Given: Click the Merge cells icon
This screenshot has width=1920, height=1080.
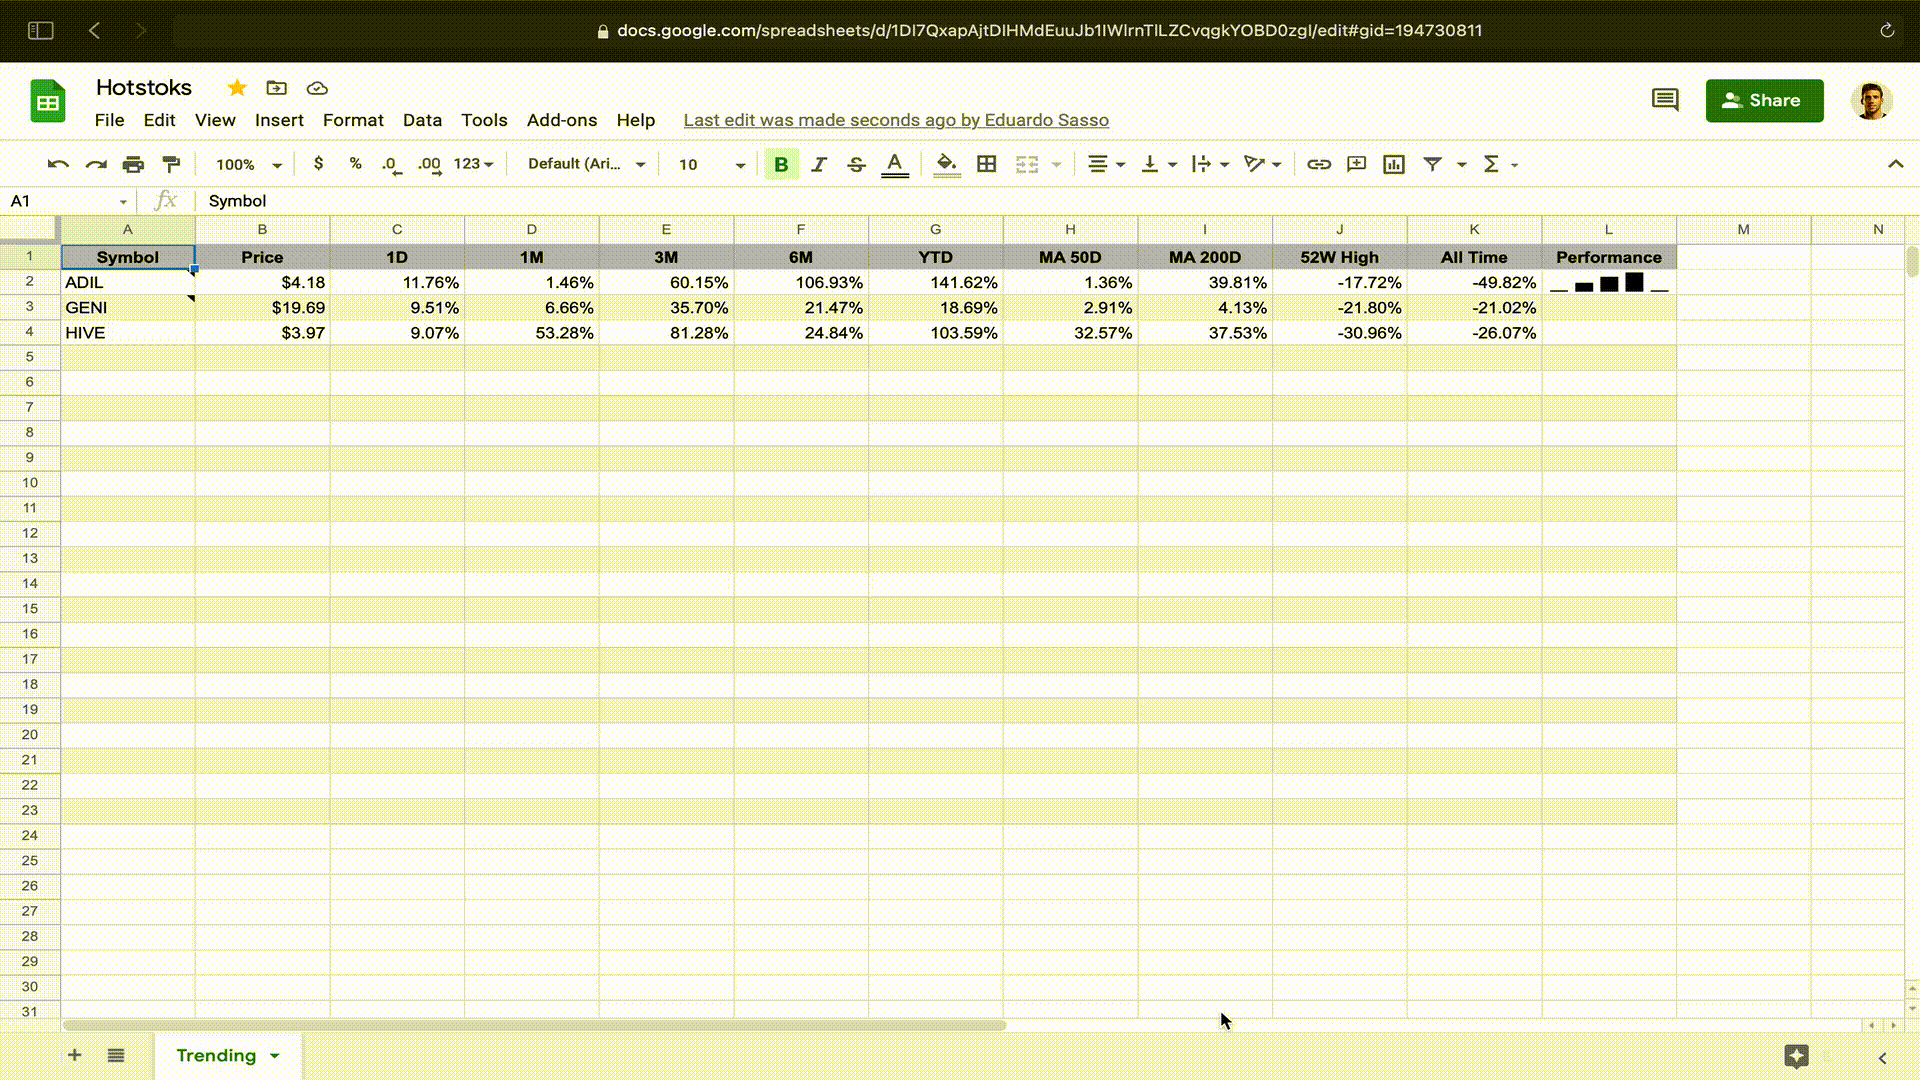Looking at the screenshot, I should 1027,164.
